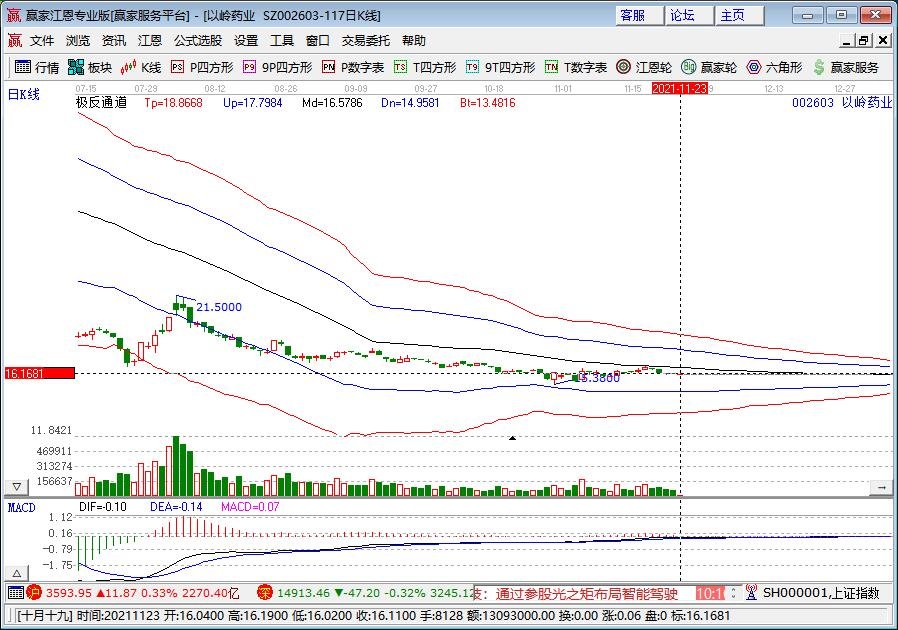Open T四方形 tool
The height and width of the screenshot is (630, 898).
425,68
